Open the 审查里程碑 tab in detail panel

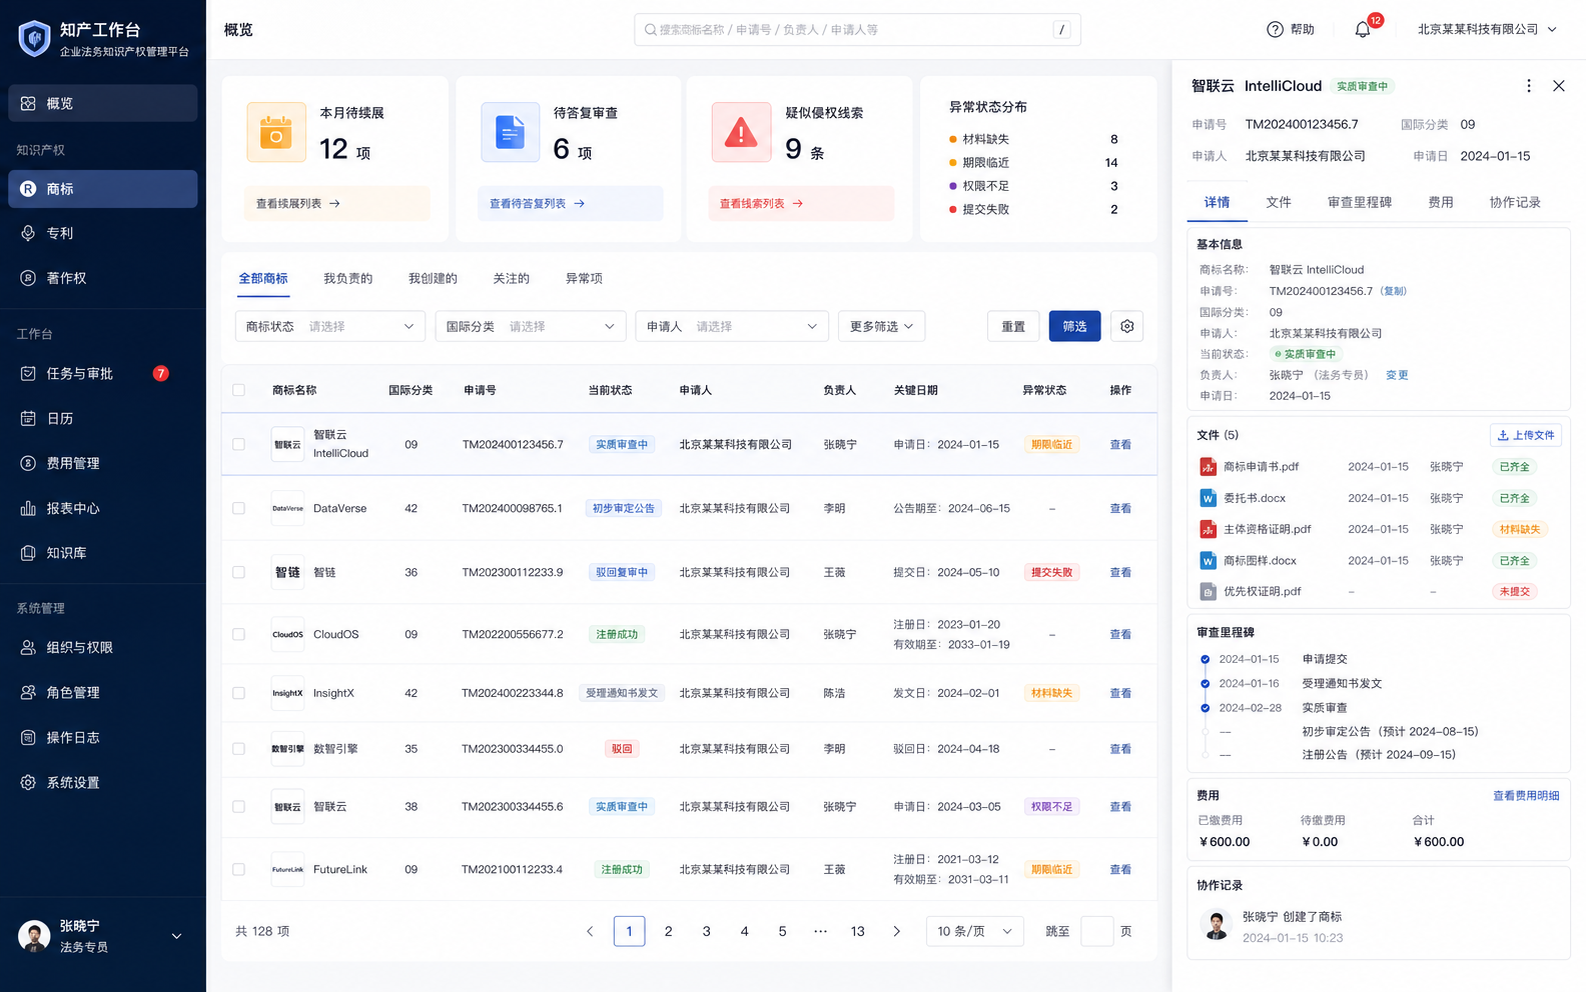1359,202
